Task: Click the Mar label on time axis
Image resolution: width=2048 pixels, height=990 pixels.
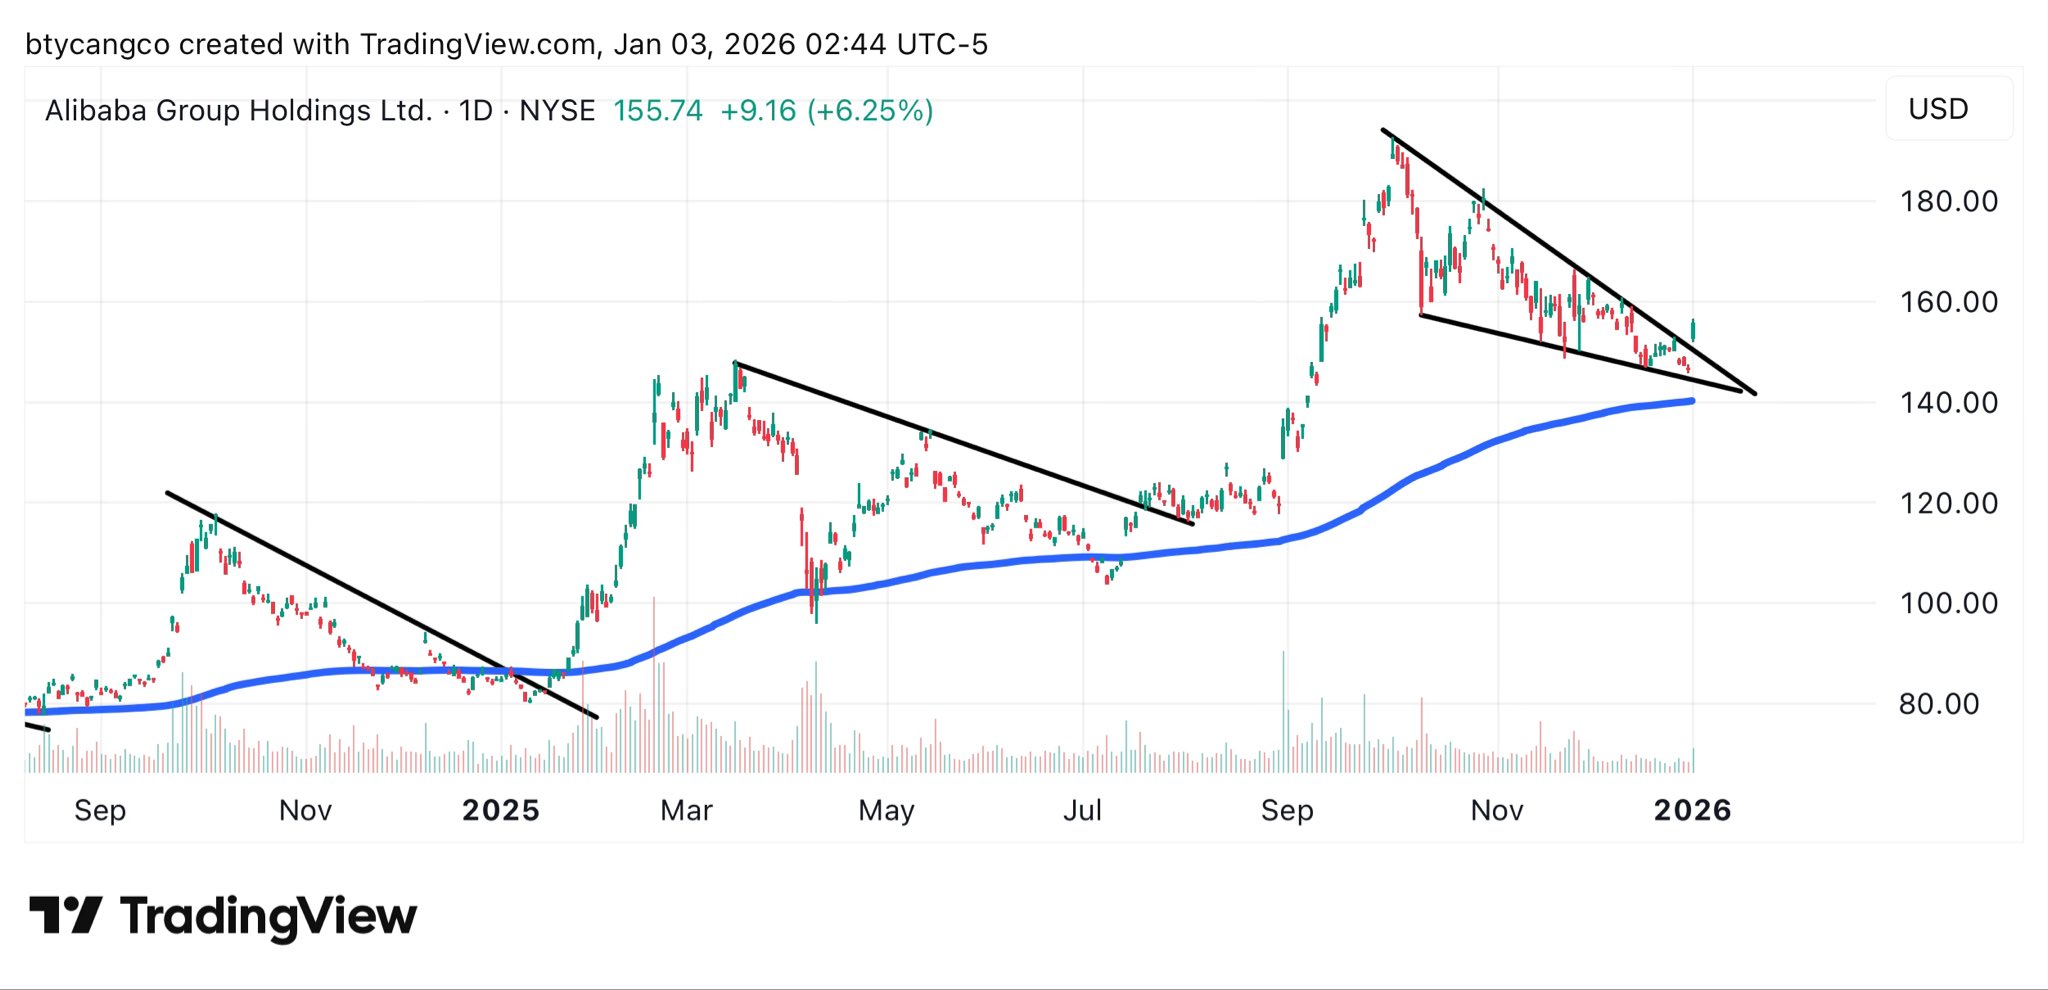Action: point(686,810)
